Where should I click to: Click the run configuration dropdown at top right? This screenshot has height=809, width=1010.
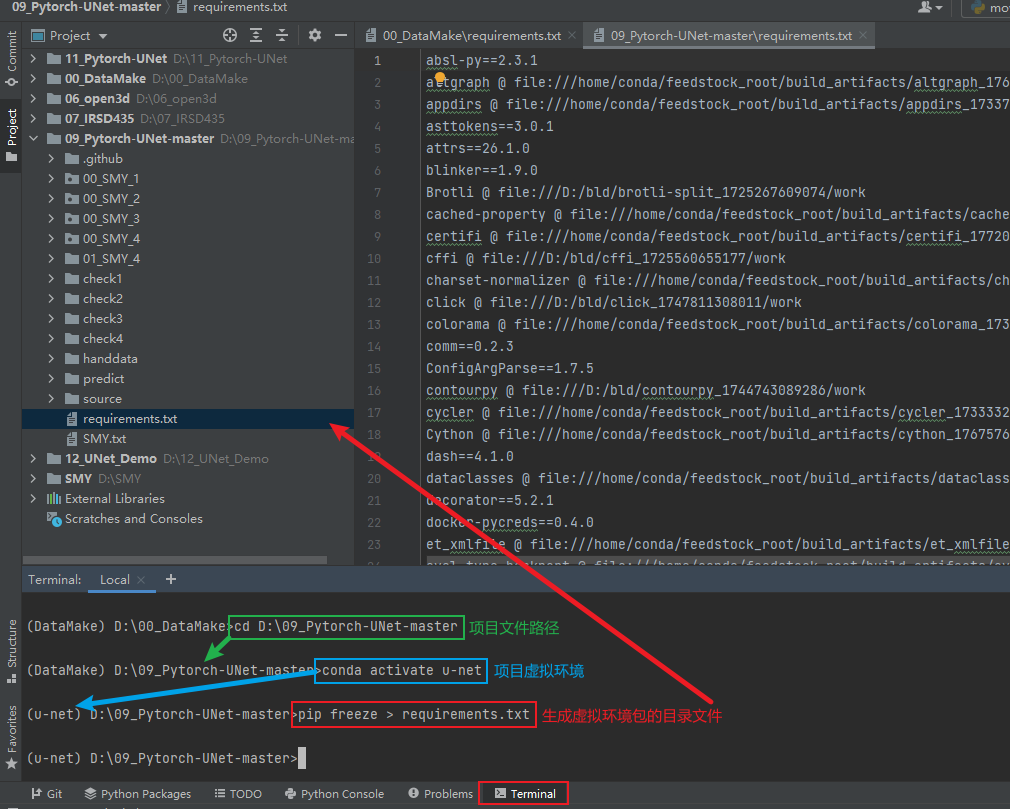[x=986, y=7]
